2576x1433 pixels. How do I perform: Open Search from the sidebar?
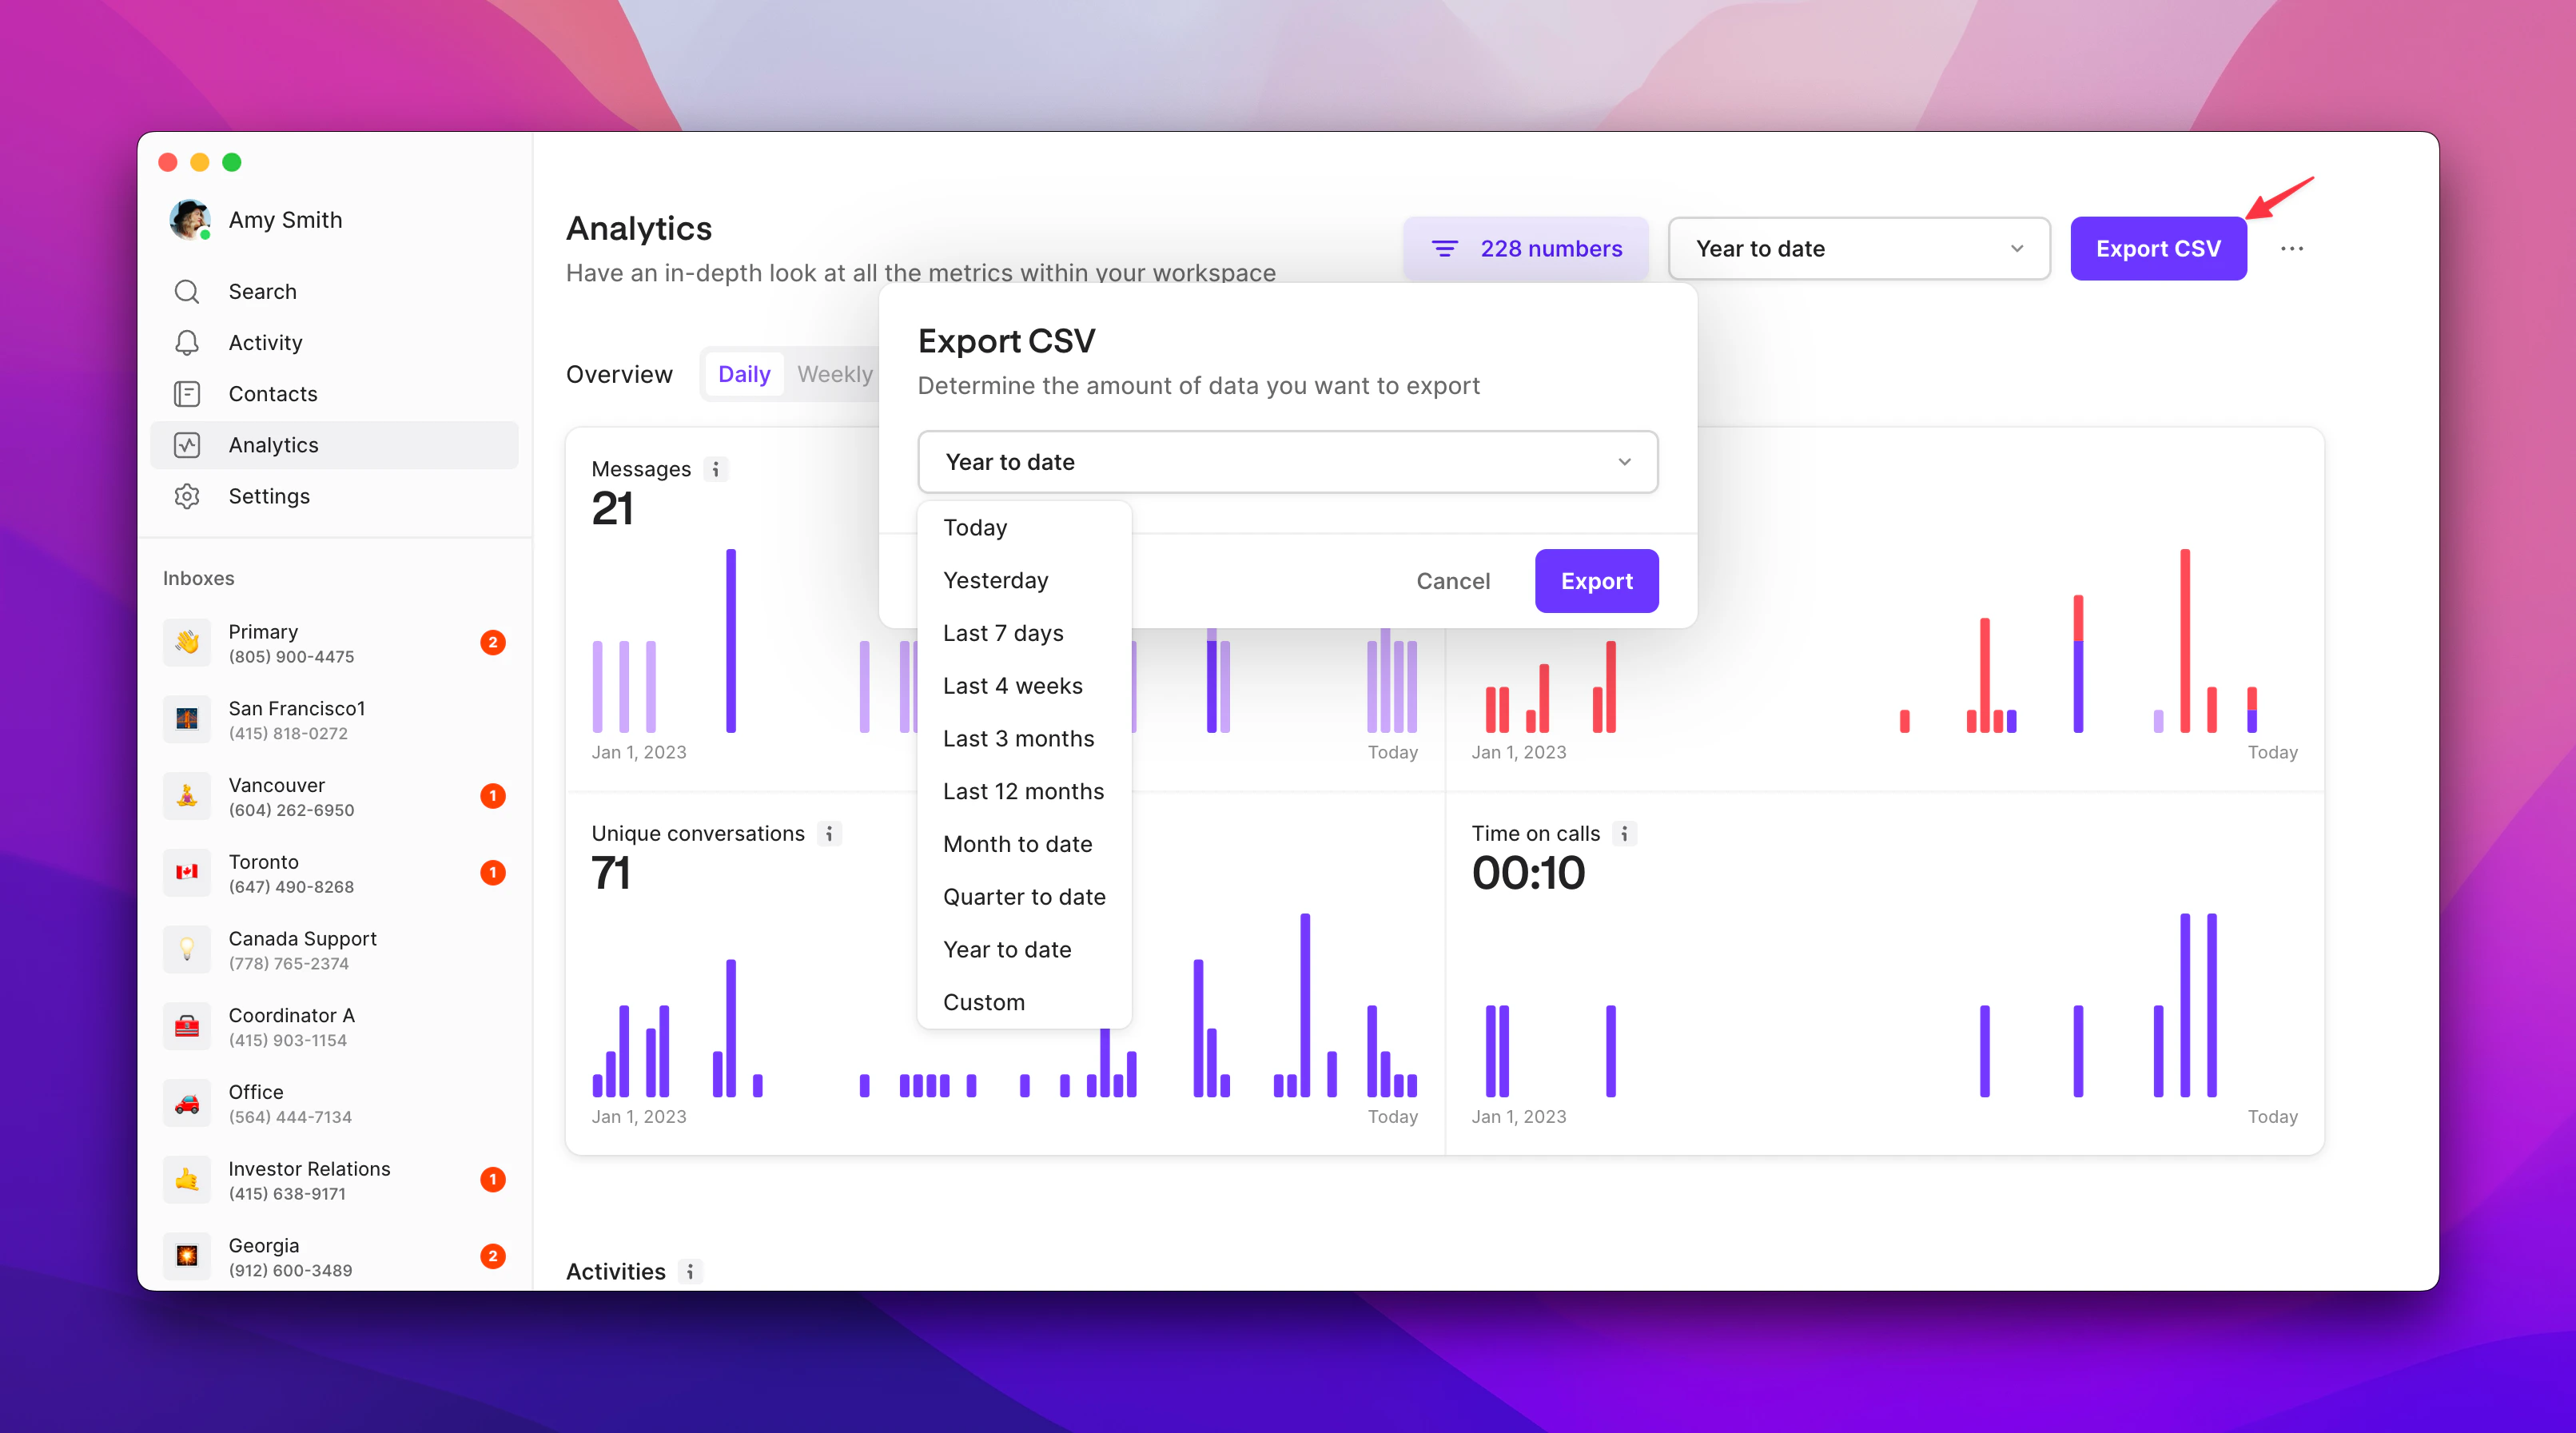click(262, 291)
